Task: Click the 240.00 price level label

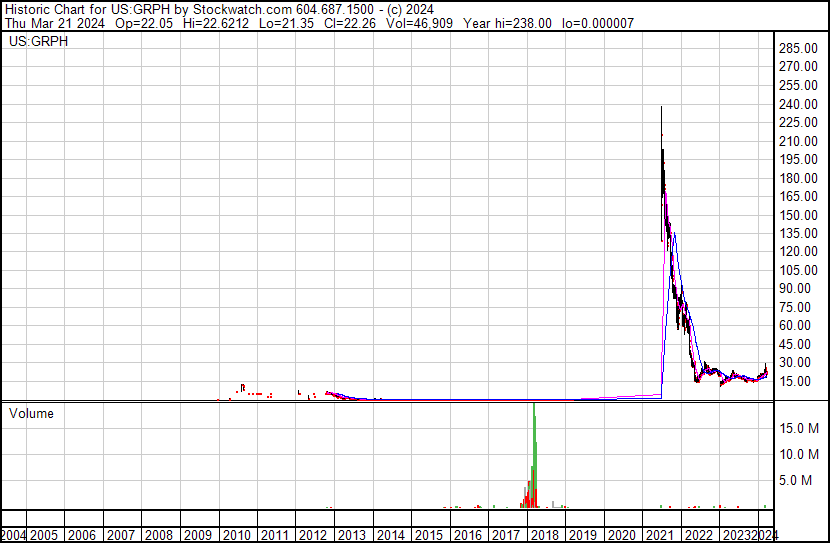Action: [802, 104]
